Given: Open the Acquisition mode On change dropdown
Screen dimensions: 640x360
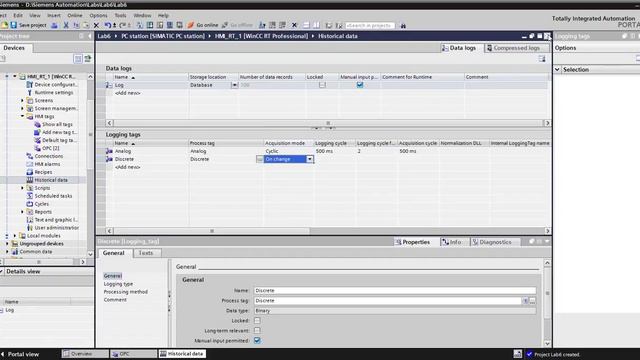Looking at the screenshot, I should click(310, 159).
